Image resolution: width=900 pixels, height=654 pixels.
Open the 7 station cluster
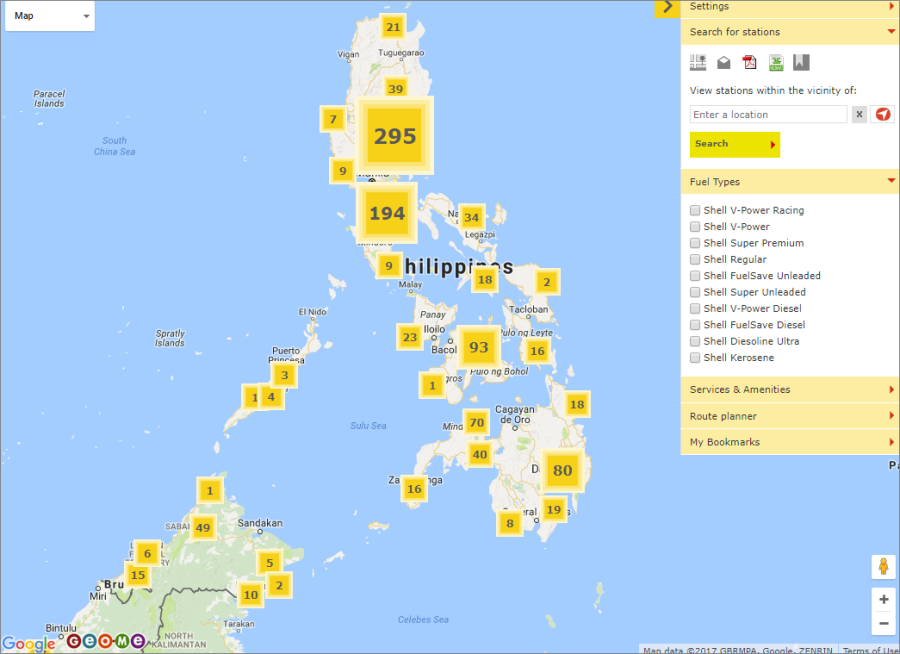pos(333,119)
